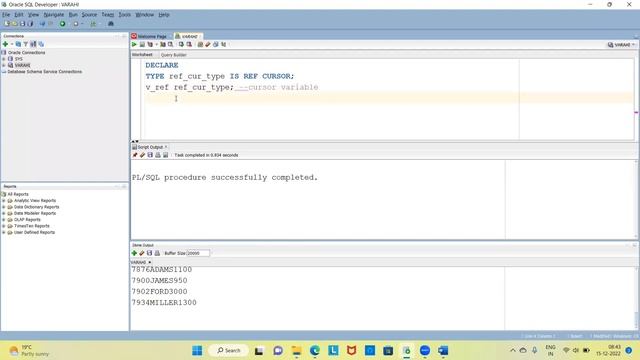
Task: Click the Open folder icon in main toolbar
Action: tap(15, 24)
